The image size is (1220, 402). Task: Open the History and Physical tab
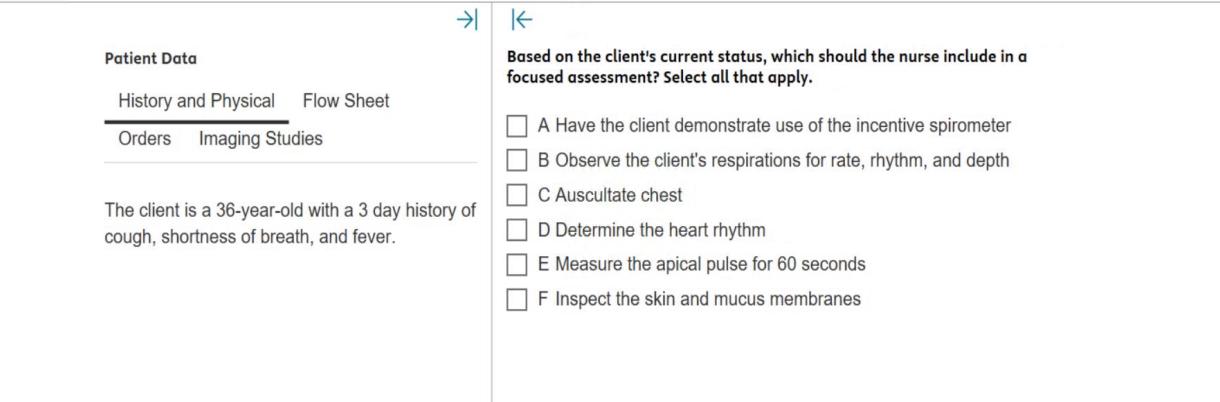click(x=196, y=101)
